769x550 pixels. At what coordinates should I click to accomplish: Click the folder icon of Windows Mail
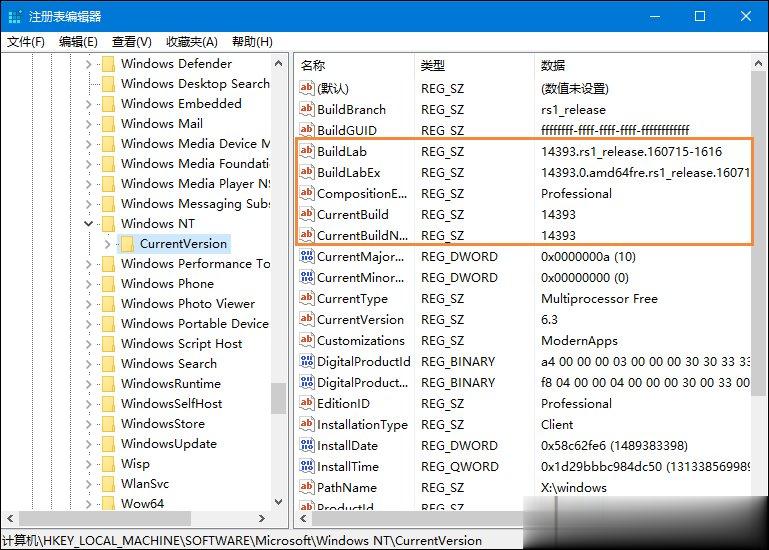[x=108, y=124]
